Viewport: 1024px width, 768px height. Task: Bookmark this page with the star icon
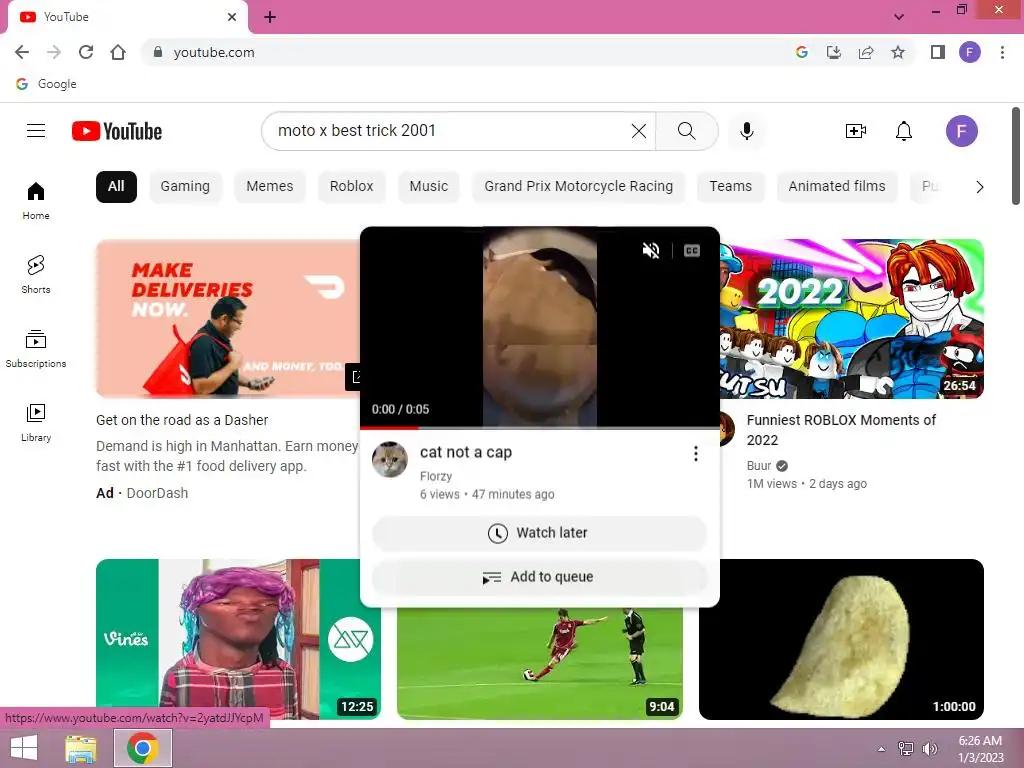click(898, 52)
